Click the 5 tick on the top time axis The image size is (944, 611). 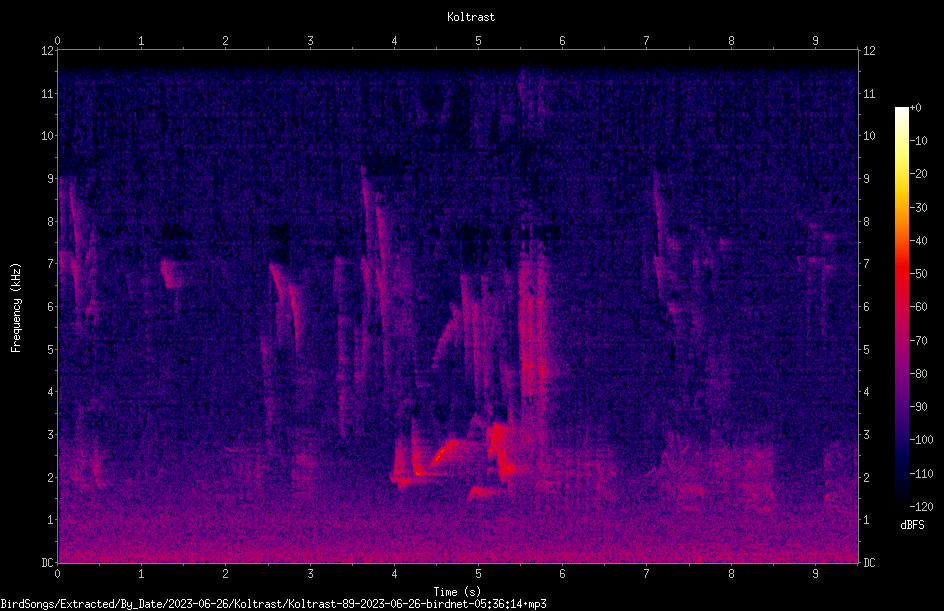coord(479,40)
